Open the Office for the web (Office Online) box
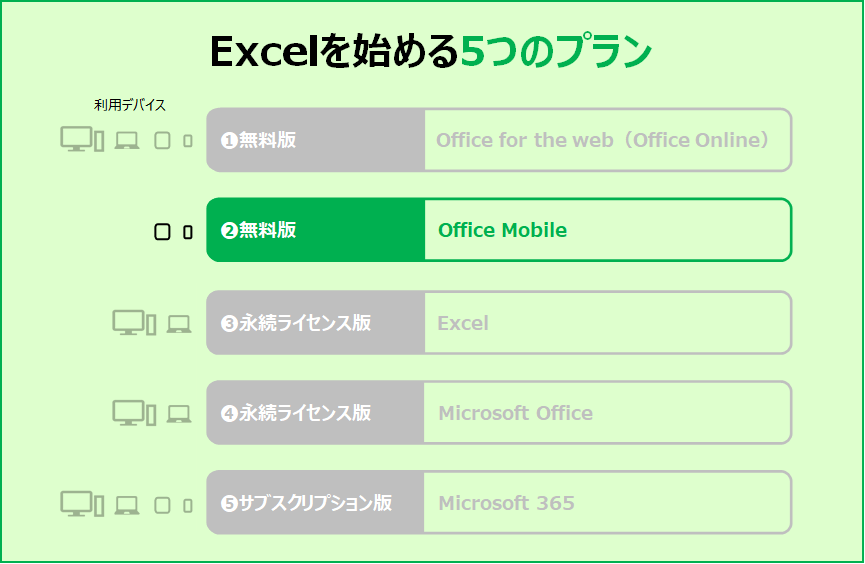865x564 pixels. click(608, 140)
